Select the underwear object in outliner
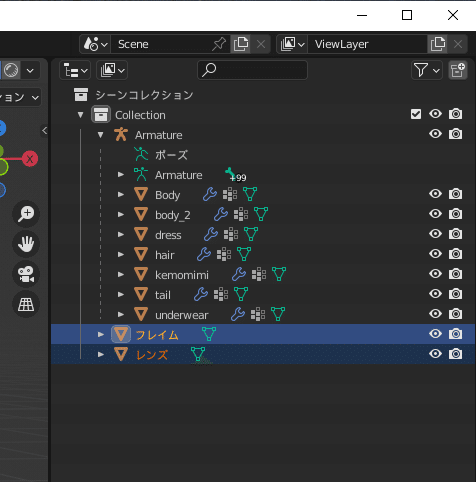The width and height of the screenshot is (476, 482). [182, 315]
